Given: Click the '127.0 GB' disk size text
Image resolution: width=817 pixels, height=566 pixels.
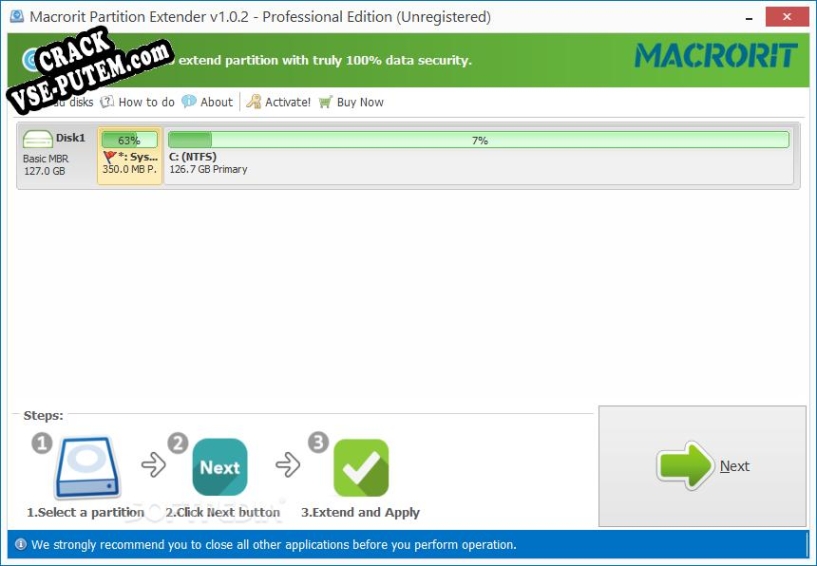Looking at the screenshot, I should coord(44,171).
